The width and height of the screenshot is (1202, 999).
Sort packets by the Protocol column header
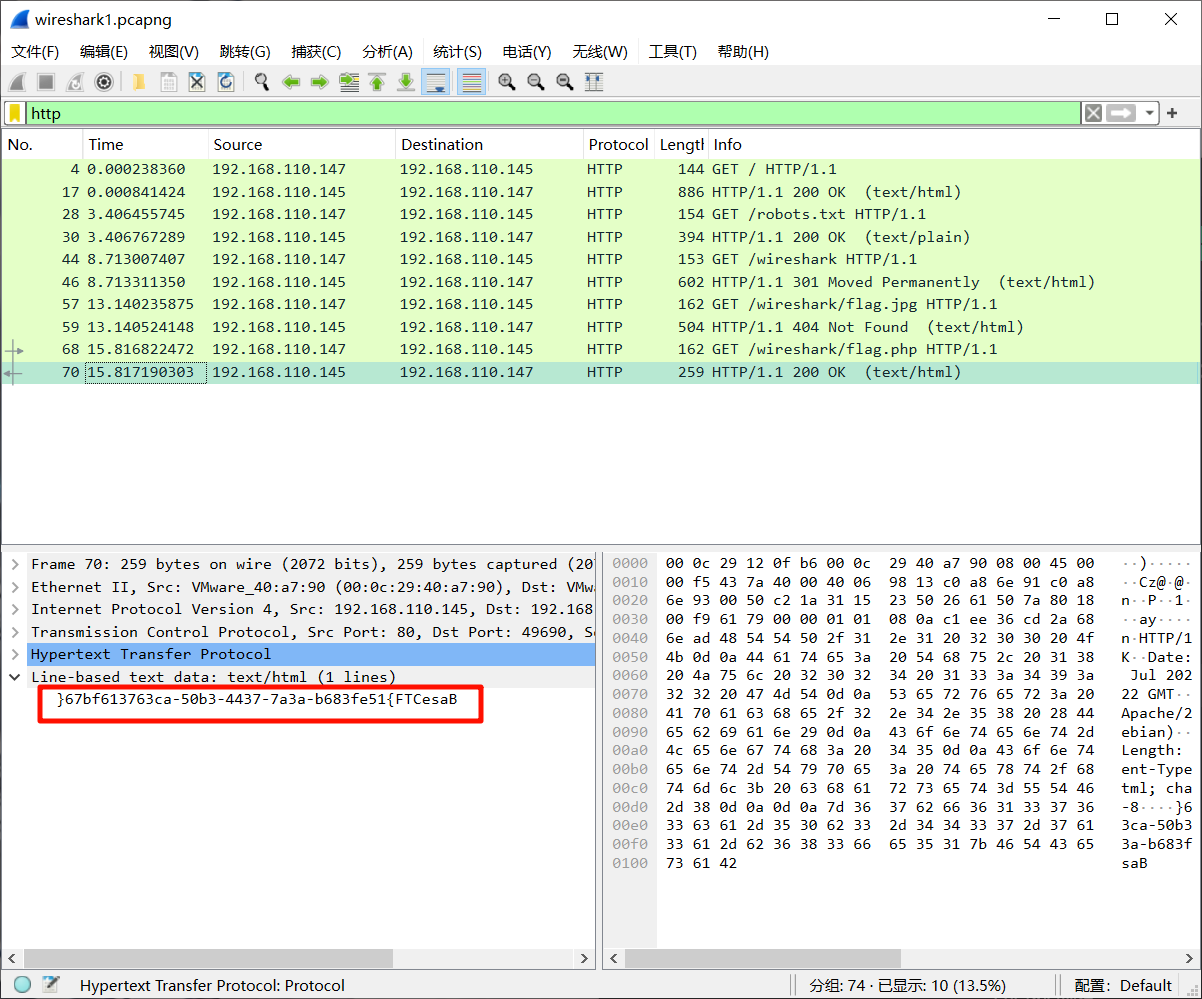click(x=619, y=145)
